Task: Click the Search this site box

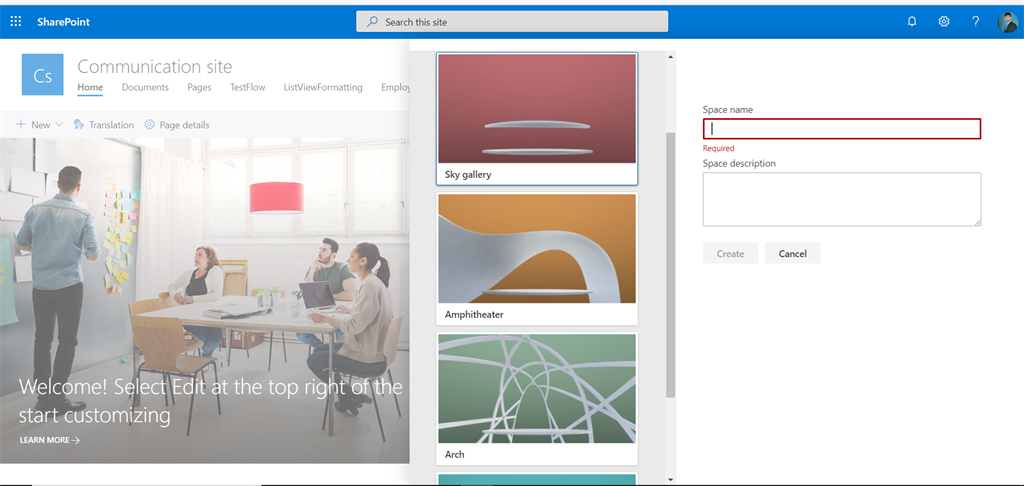Action: click(512, 22)
